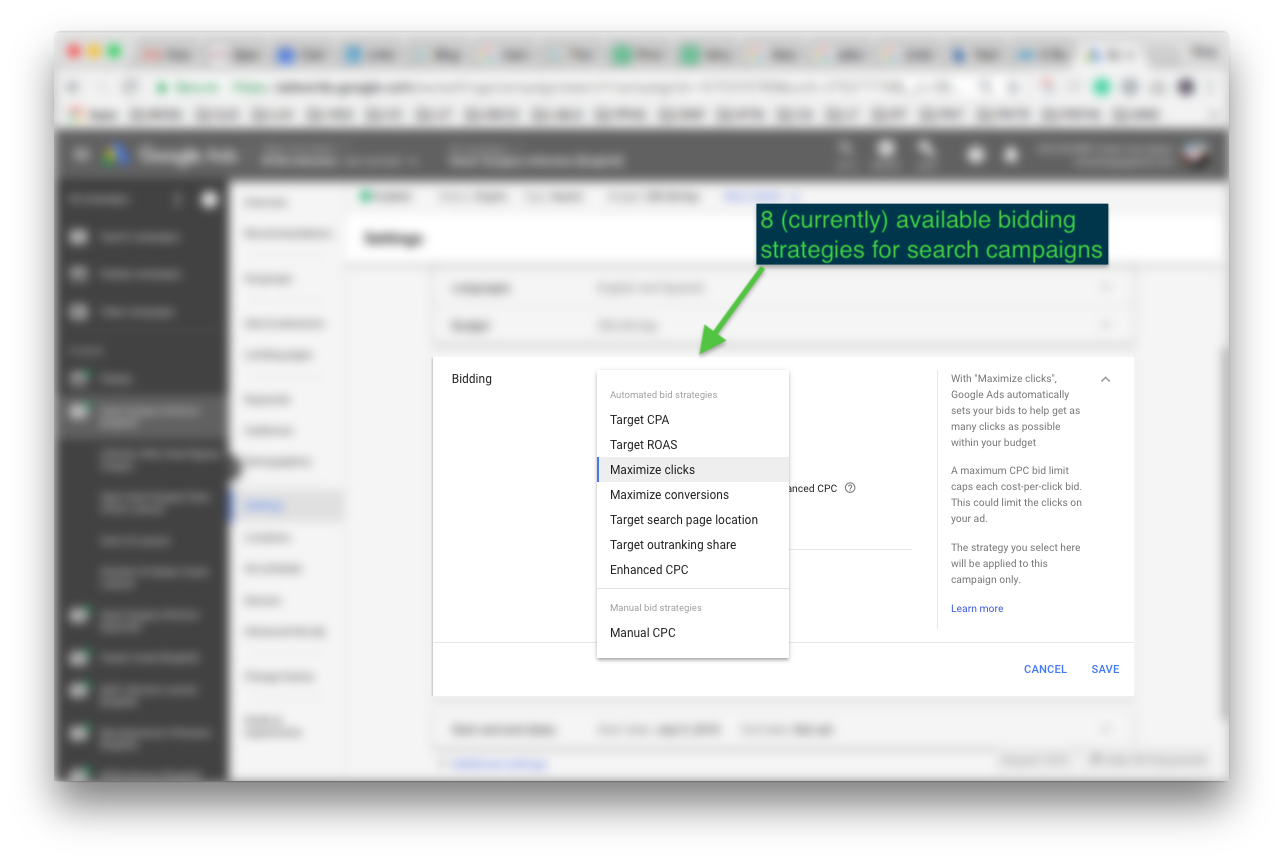Screen dimensions: 1284x861
Task: Choose Enhanced CPC in automated strategies
Action: (692, 570)
